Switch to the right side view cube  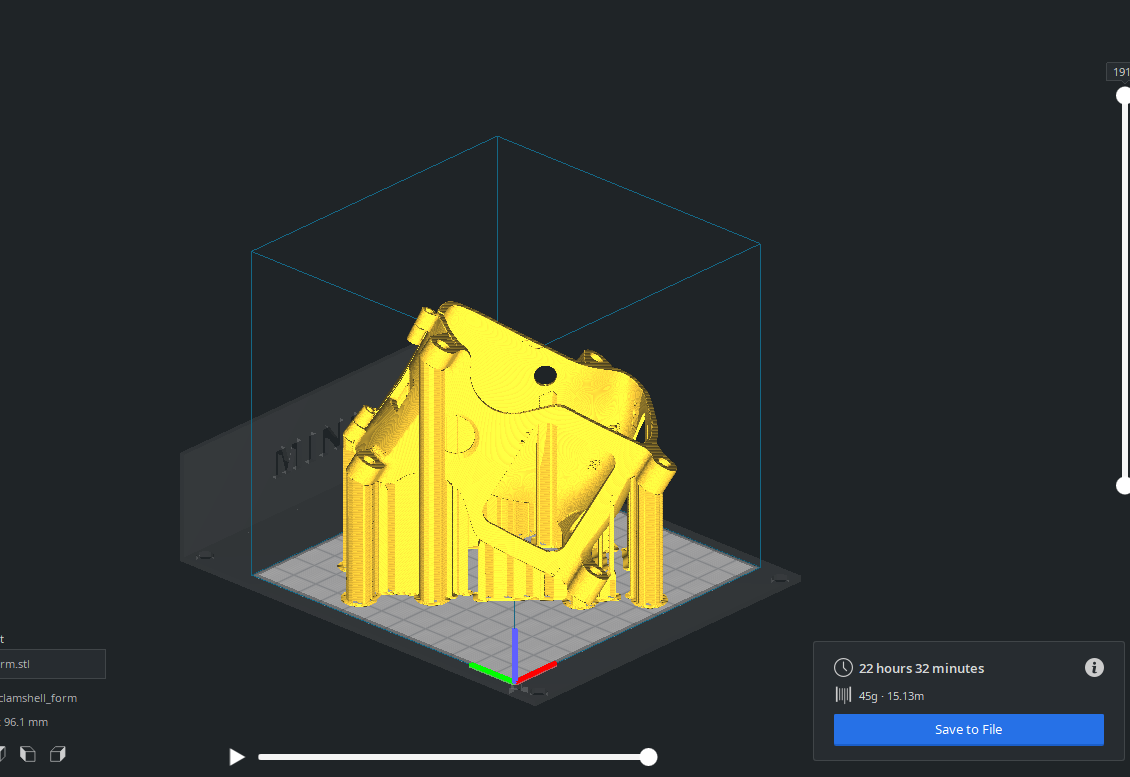point(58,754)
